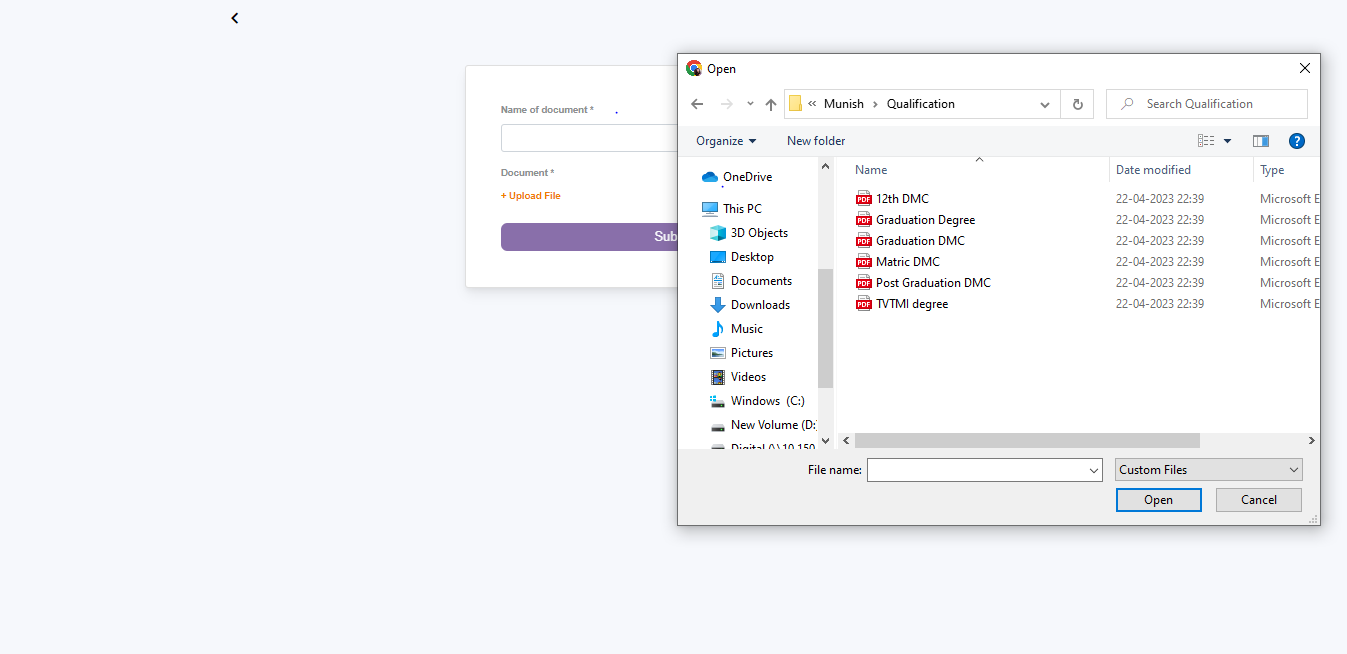Expand the address bar history dropdown
Screen dimensions: 1347x654
(1045, 104)
